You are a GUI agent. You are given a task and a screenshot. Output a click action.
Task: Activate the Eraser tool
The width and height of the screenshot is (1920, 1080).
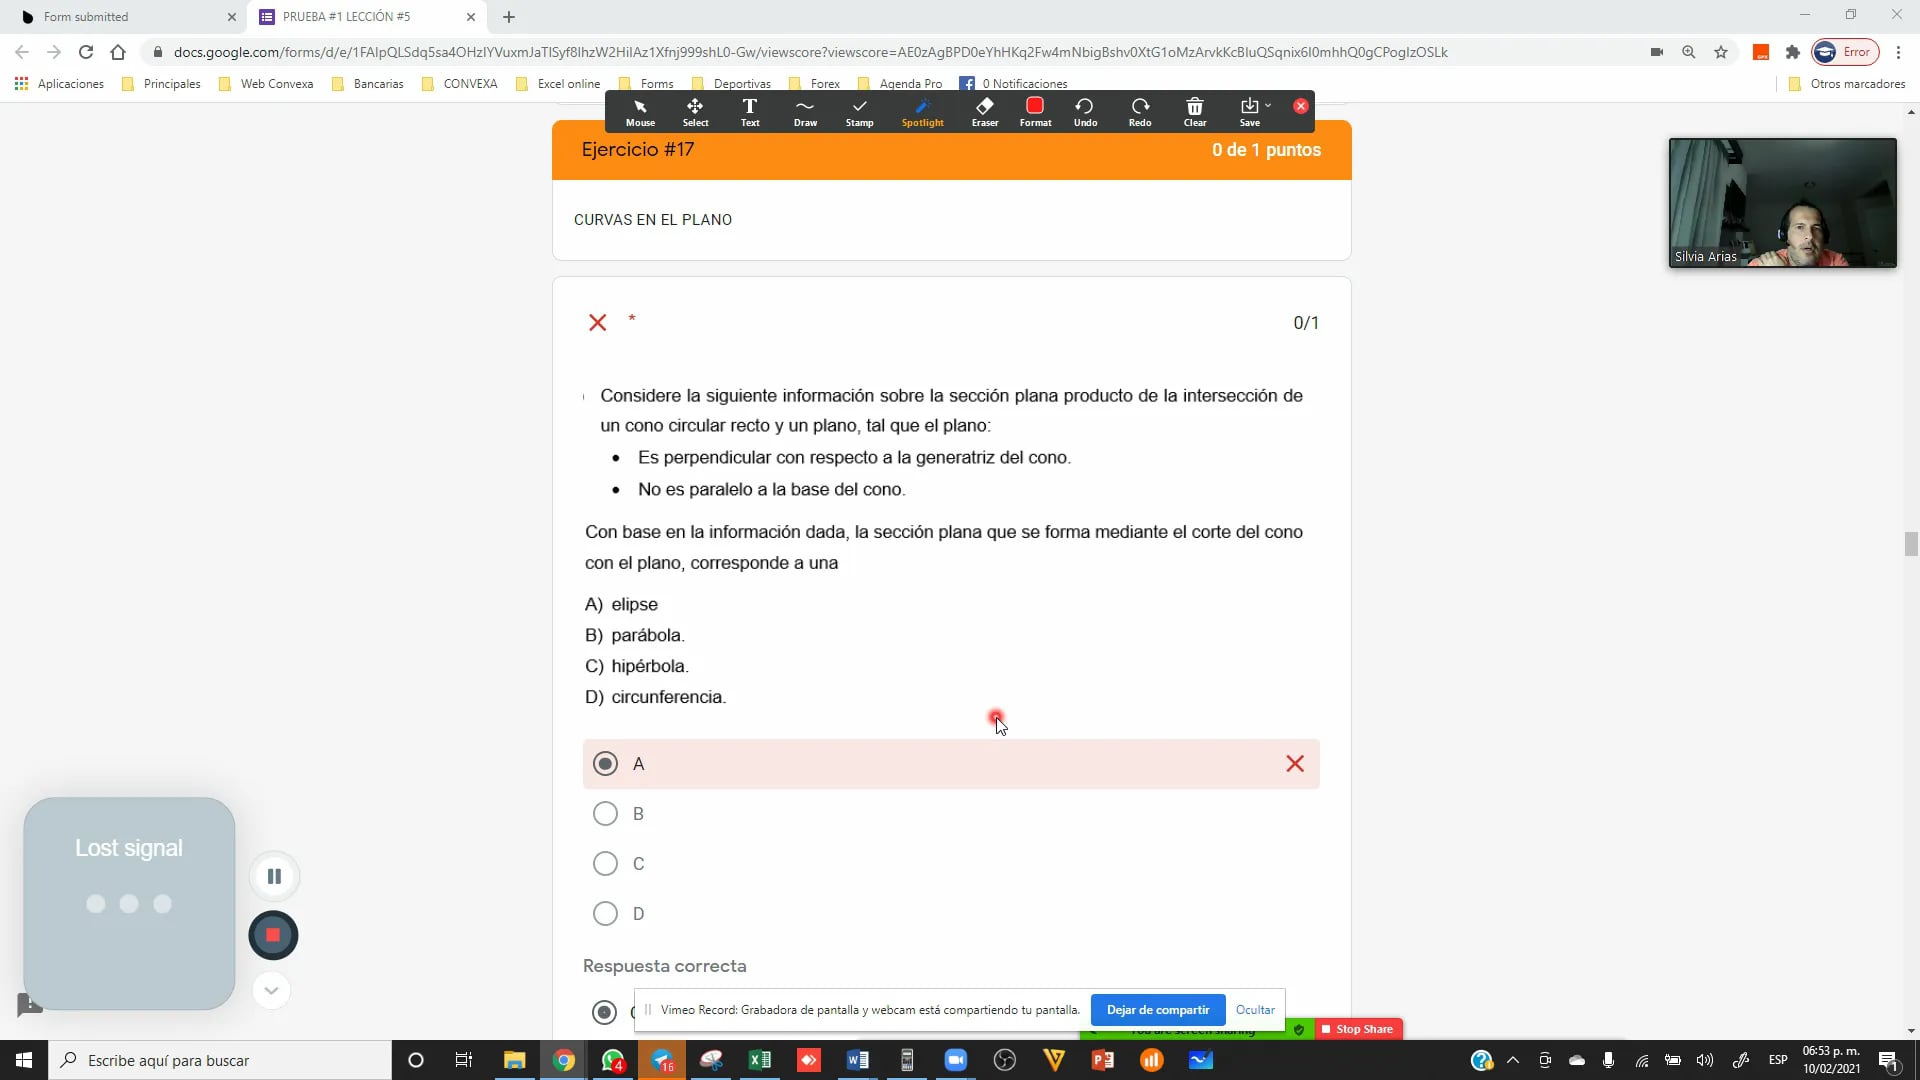click(x=984, y=111)
